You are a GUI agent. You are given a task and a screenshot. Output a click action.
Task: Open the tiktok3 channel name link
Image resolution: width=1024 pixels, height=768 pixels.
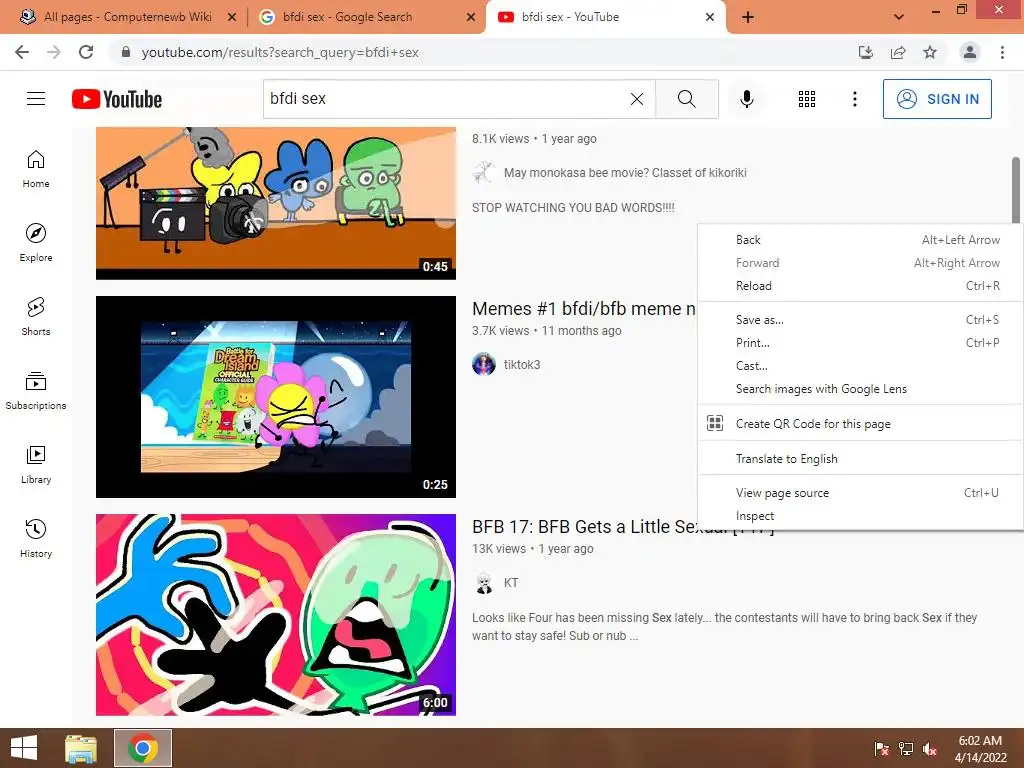[x=522, y=364]
